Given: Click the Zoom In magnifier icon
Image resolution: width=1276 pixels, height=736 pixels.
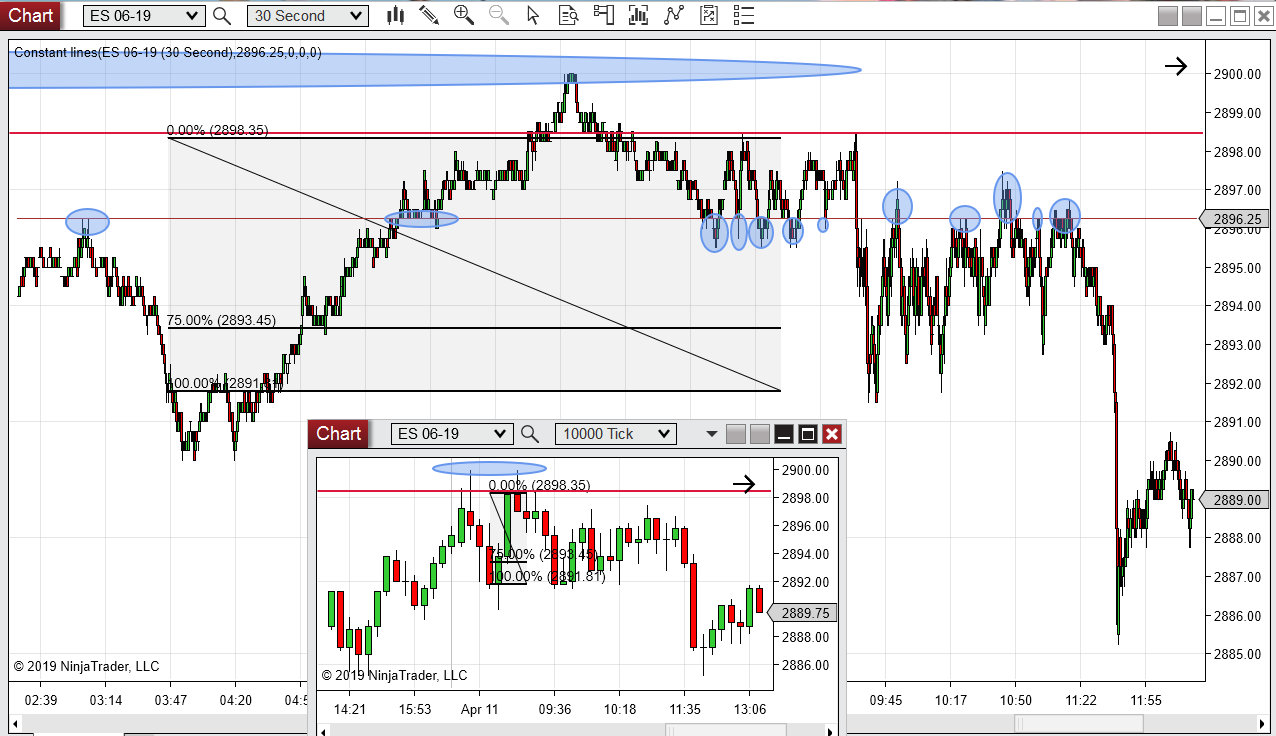Looking at the screenshot, I should 464,15.
